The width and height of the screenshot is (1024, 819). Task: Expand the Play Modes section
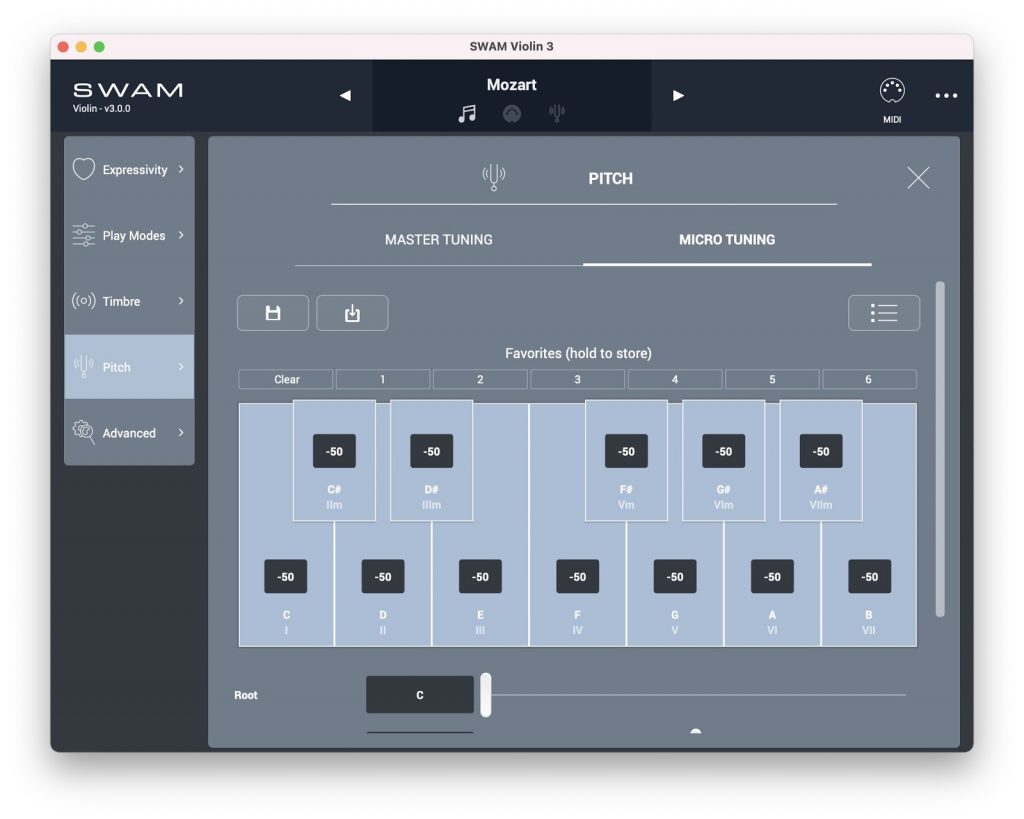(129, 236)
